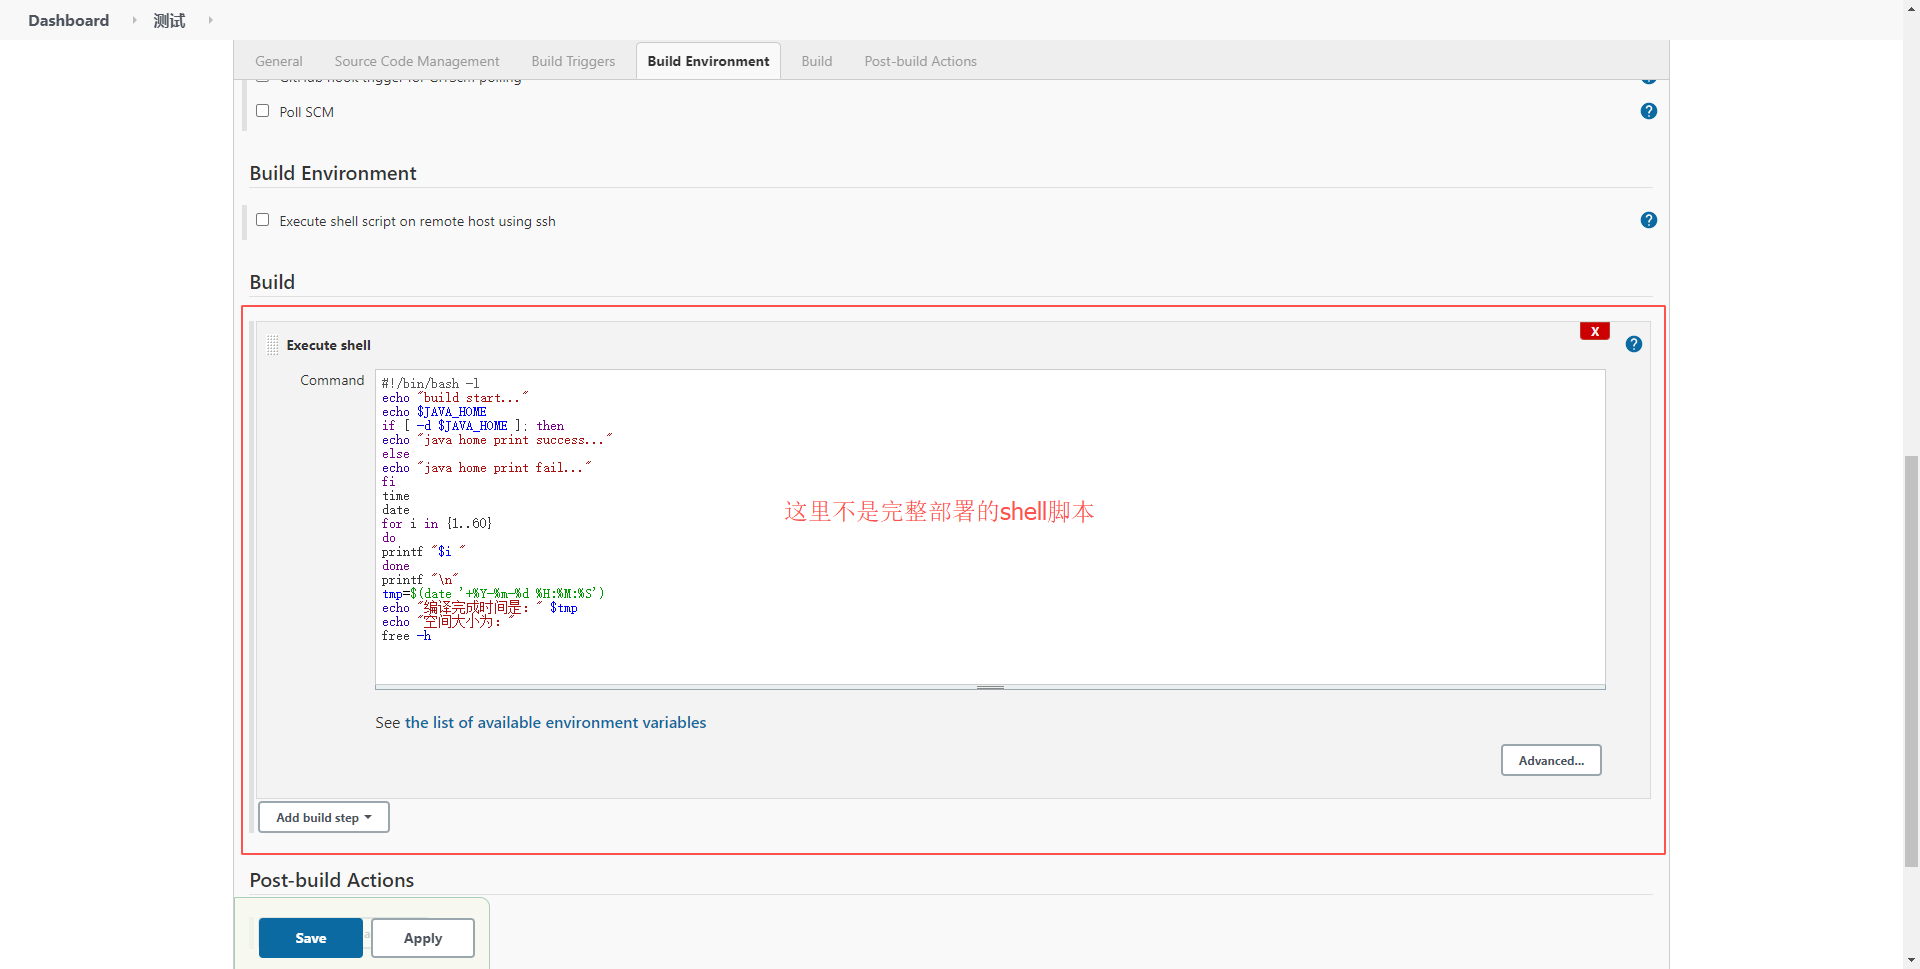The height and width of the screenshot is (969, 1920).
Task: Open the list of available environment variables
Action: [555, 722]
